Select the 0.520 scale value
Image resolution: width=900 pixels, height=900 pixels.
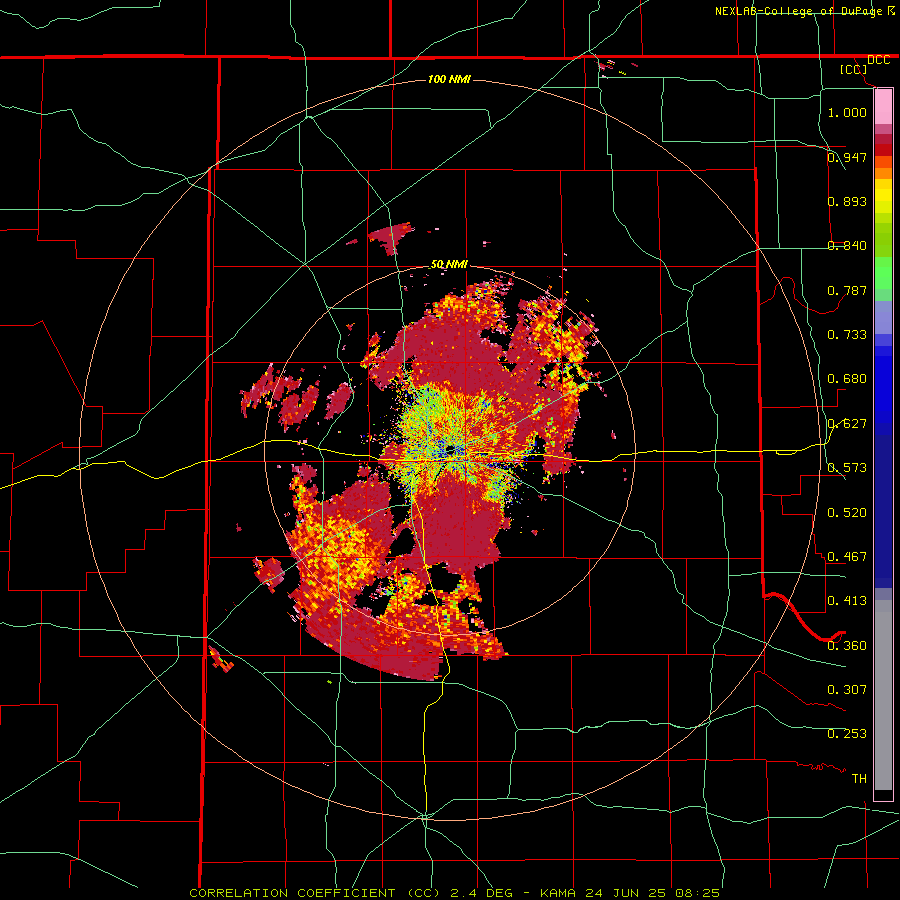point(847,513)
